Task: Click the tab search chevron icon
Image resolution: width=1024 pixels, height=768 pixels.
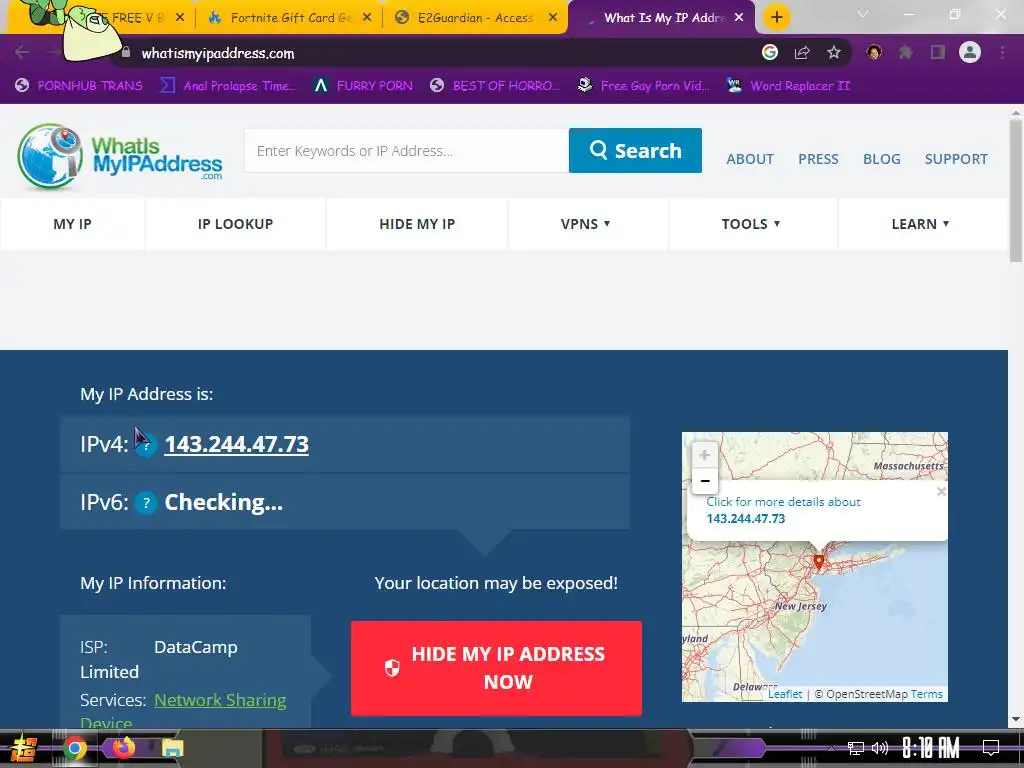Action: coord(863,14)
